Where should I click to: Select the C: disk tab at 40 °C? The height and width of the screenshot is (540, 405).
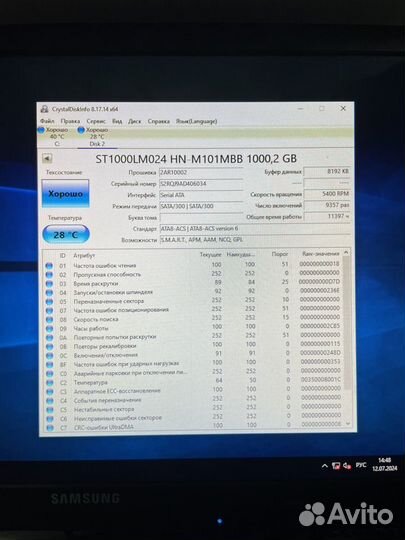55,137
